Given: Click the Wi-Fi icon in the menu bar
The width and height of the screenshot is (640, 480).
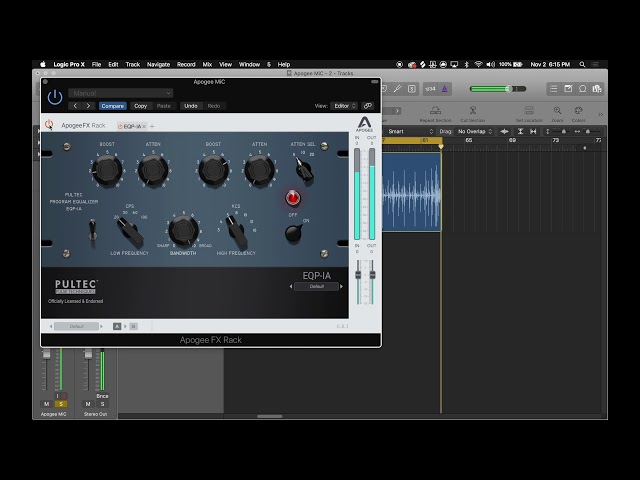Looking at the screenshot, I should point(478,64).
